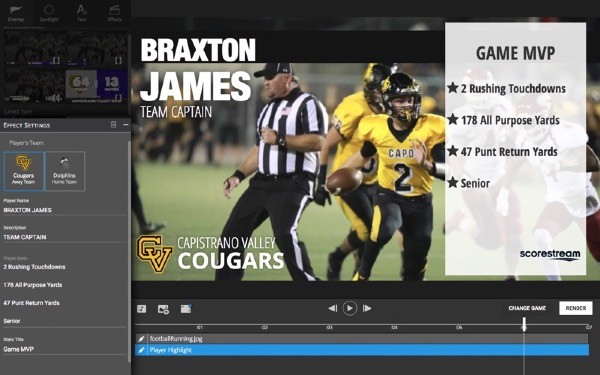
Task: Step back to previous frame
Action: 333,308
